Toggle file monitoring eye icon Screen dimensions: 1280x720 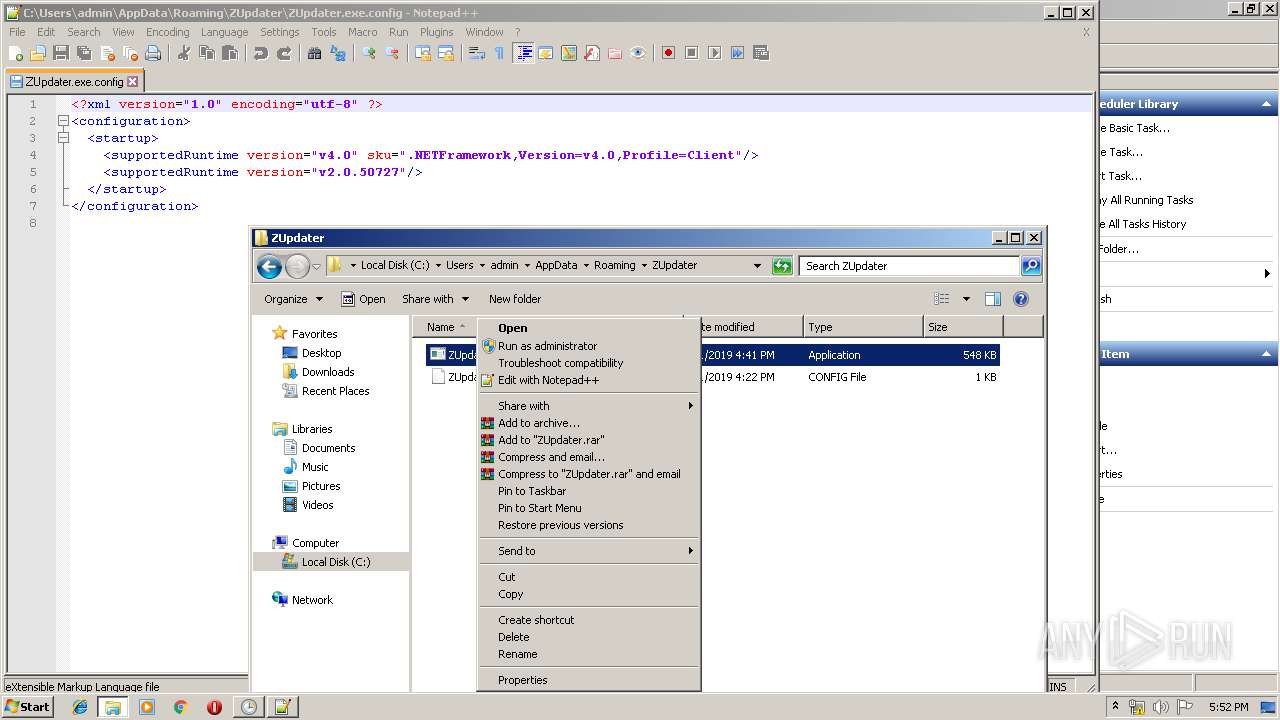(x=637, y=53)
